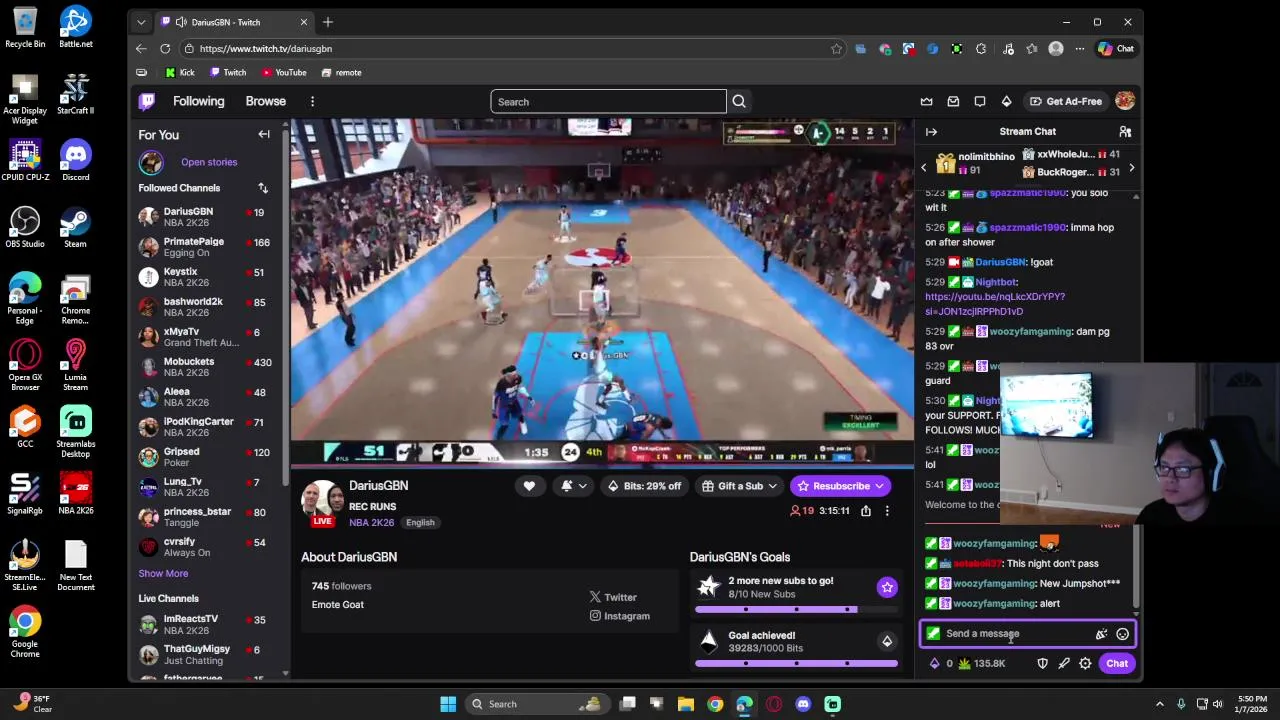1280x720 pixels.
Task: Open the sword mod tools icon
Action: 1064,663
